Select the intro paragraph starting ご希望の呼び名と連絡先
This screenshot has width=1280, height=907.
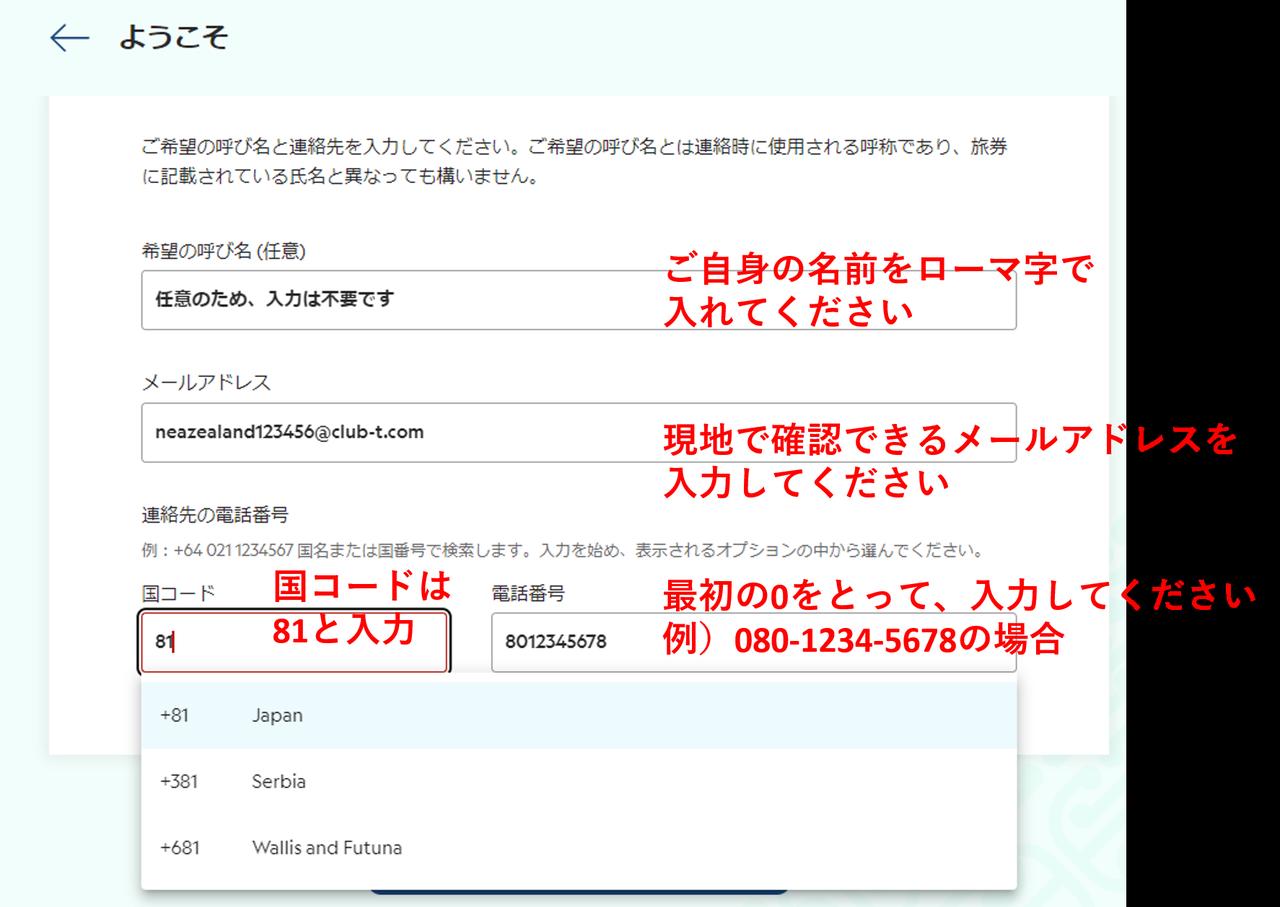[574, 164]
